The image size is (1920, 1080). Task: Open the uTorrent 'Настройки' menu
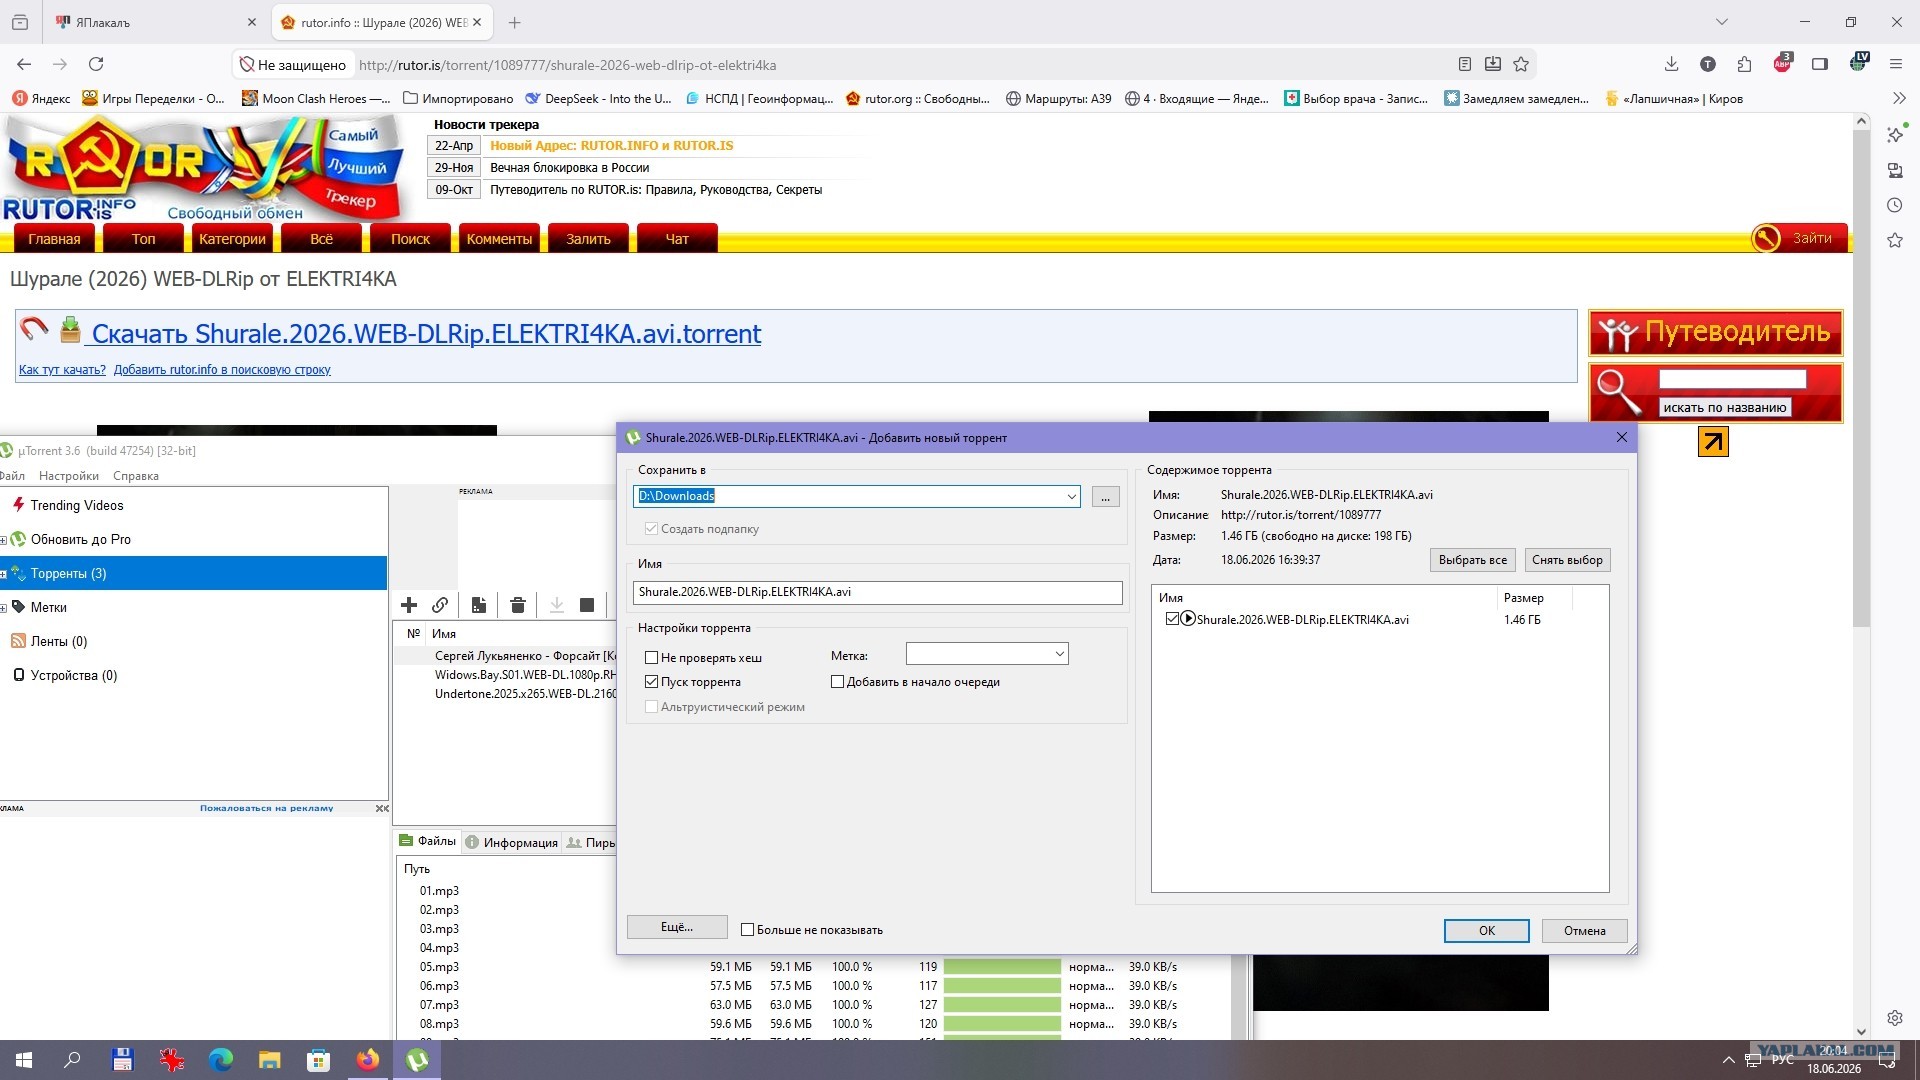69,476
